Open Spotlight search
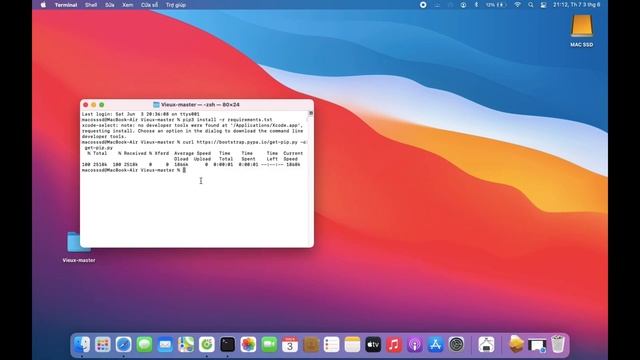Image resolution: width=640 pixels, height=360 pixels. click(x=531, y=5)
